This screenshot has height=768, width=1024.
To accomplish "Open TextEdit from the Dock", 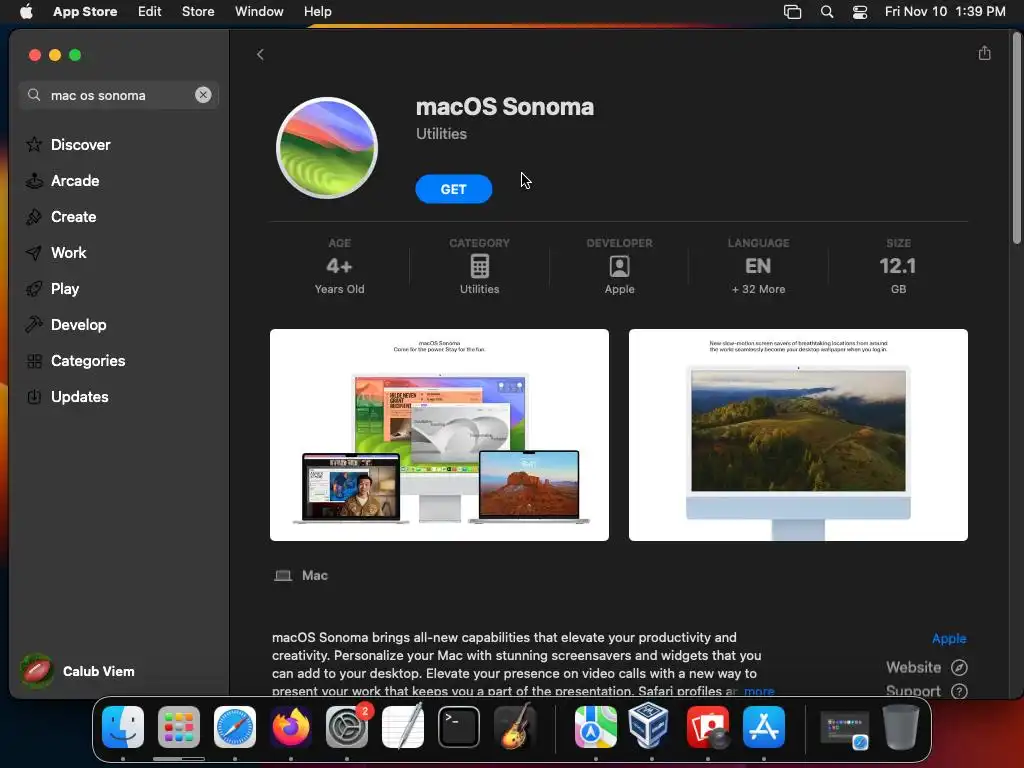I will coord(403,727).
